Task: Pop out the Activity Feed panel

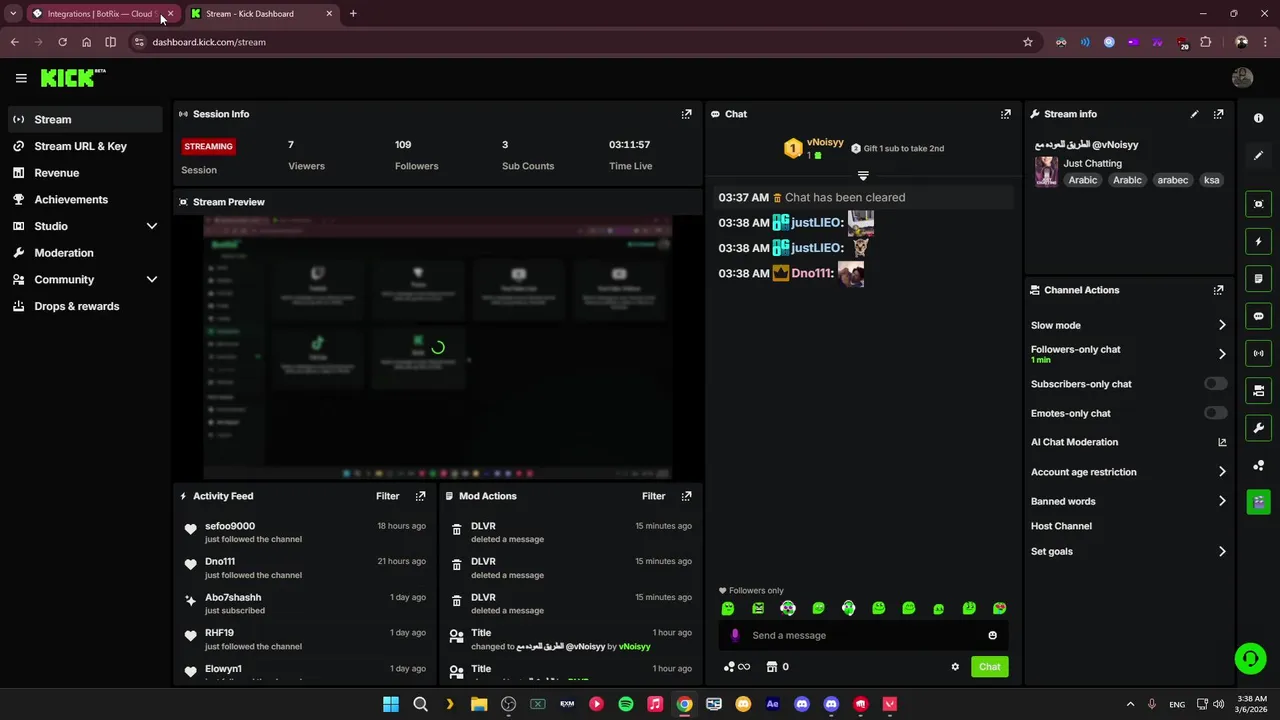Action: [420, 496]
